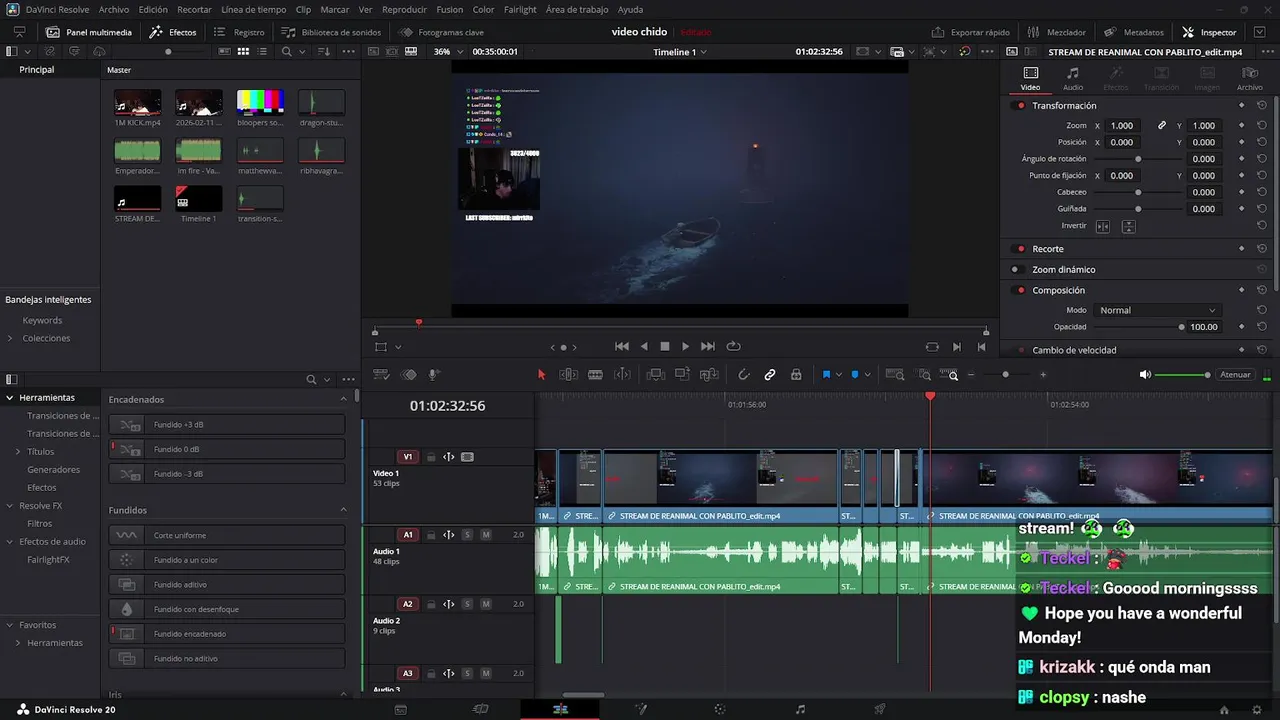Open the Fairlight page music-note icon

(x=800, y=709)
